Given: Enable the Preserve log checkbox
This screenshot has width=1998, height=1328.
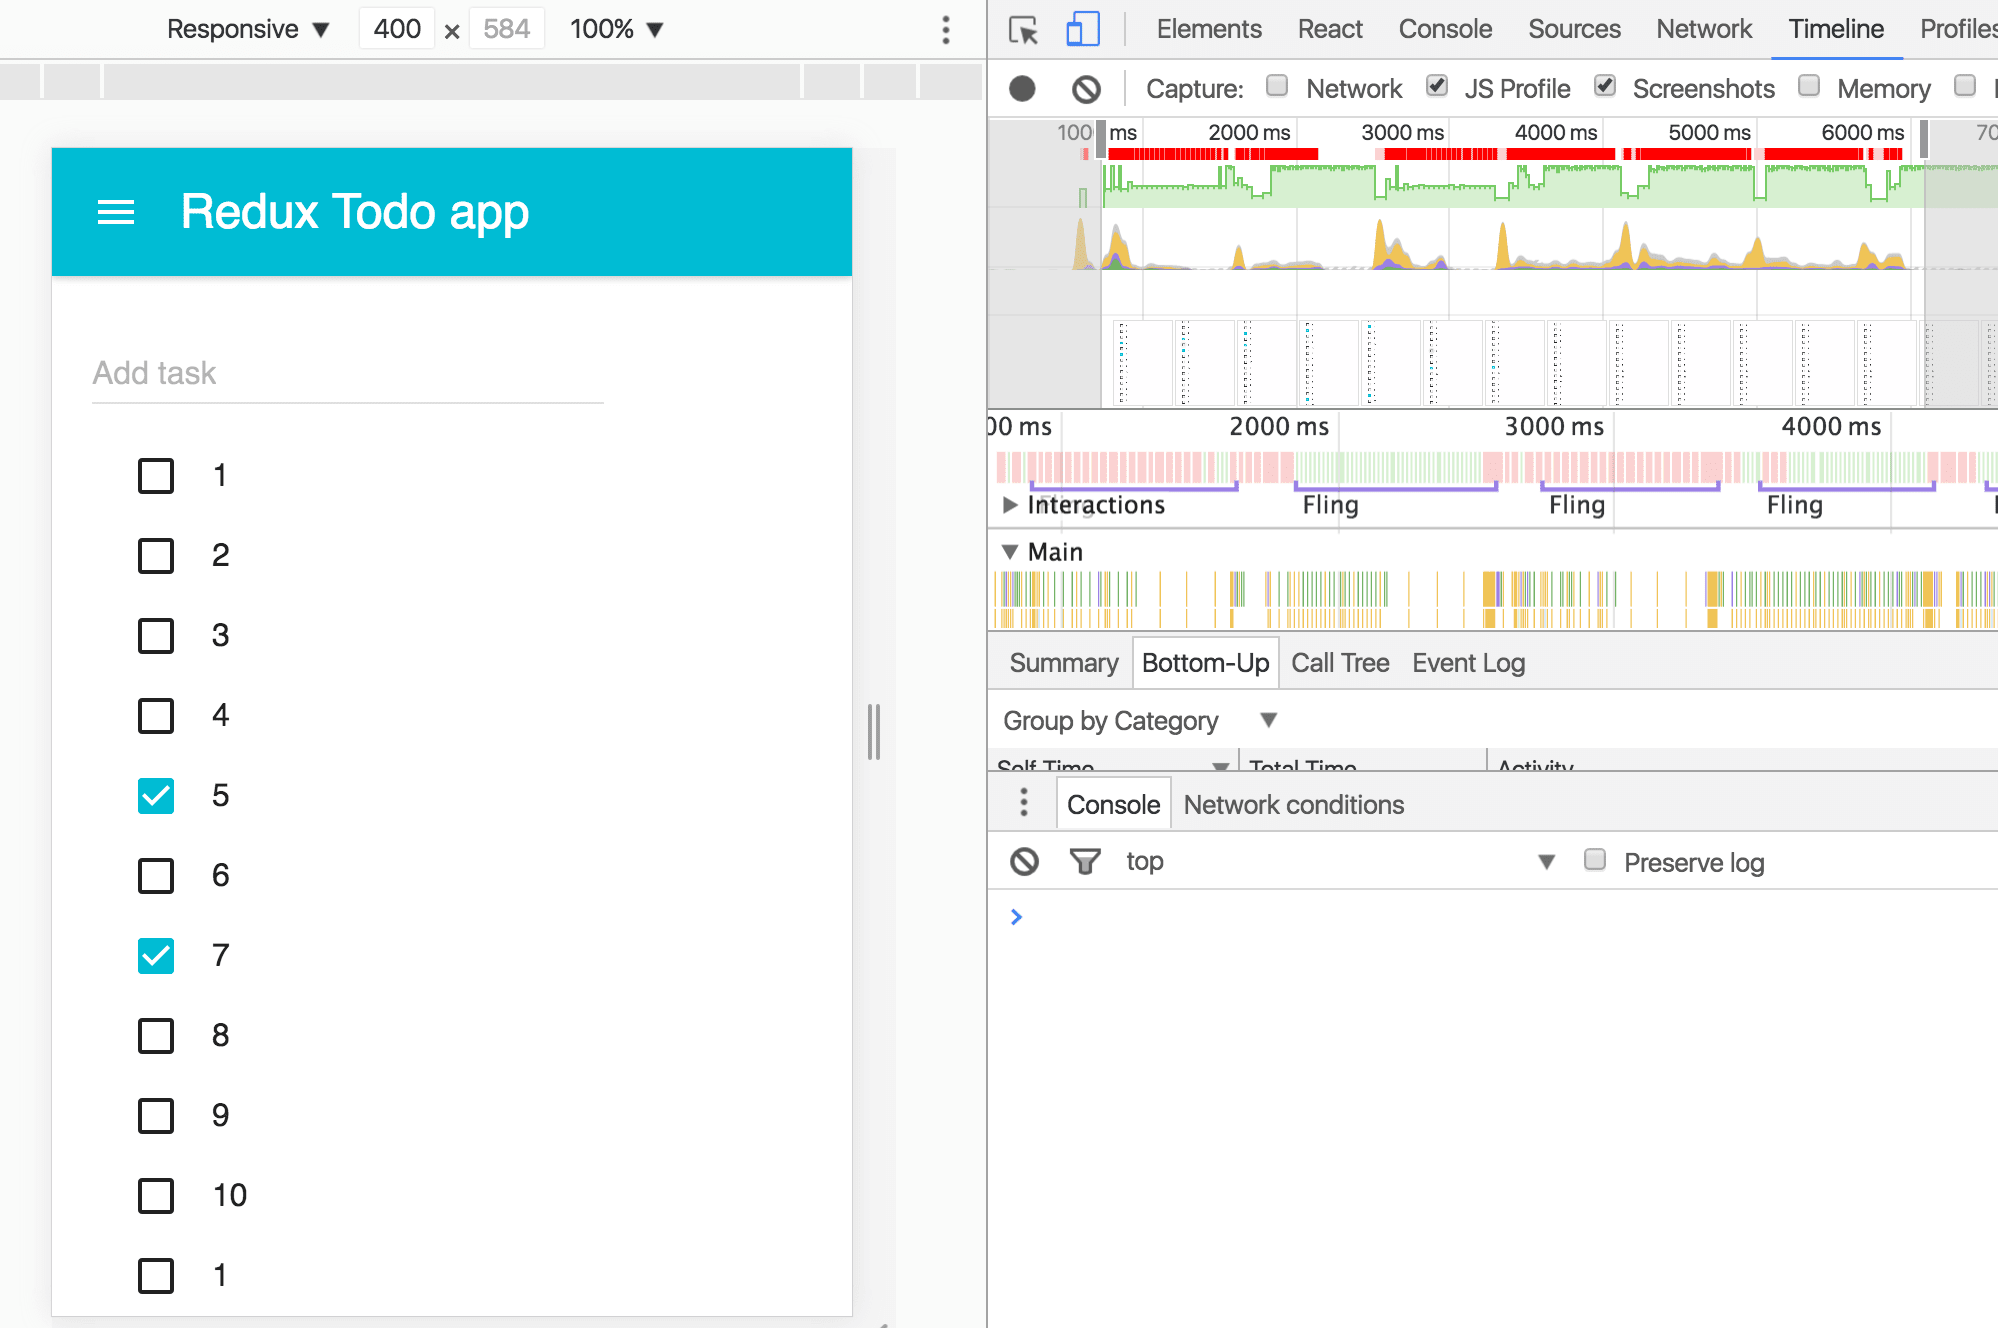Looking at the screenshot, I should tap(1595, 860).
